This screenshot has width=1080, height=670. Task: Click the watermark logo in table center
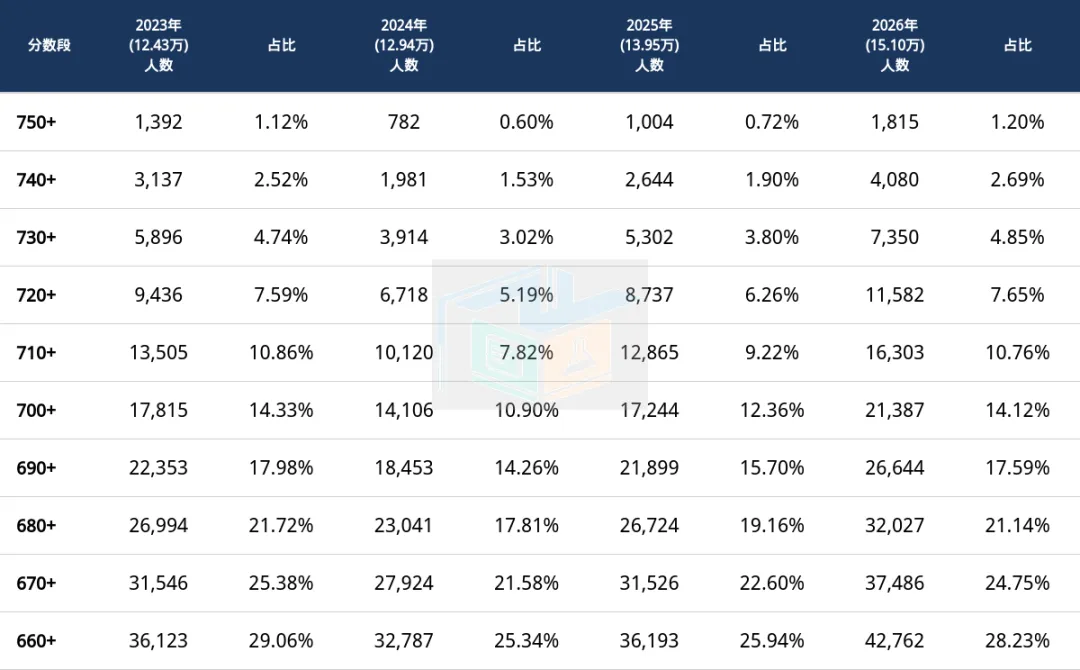click(x=540, y=335)
